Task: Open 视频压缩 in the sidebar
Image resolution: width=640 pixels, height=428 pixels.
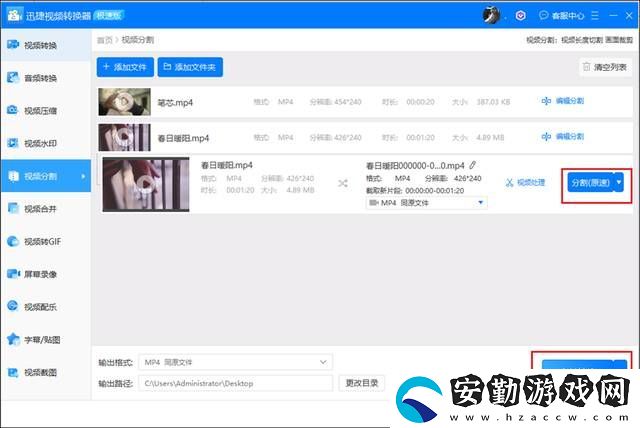Action: pos(46,110)
